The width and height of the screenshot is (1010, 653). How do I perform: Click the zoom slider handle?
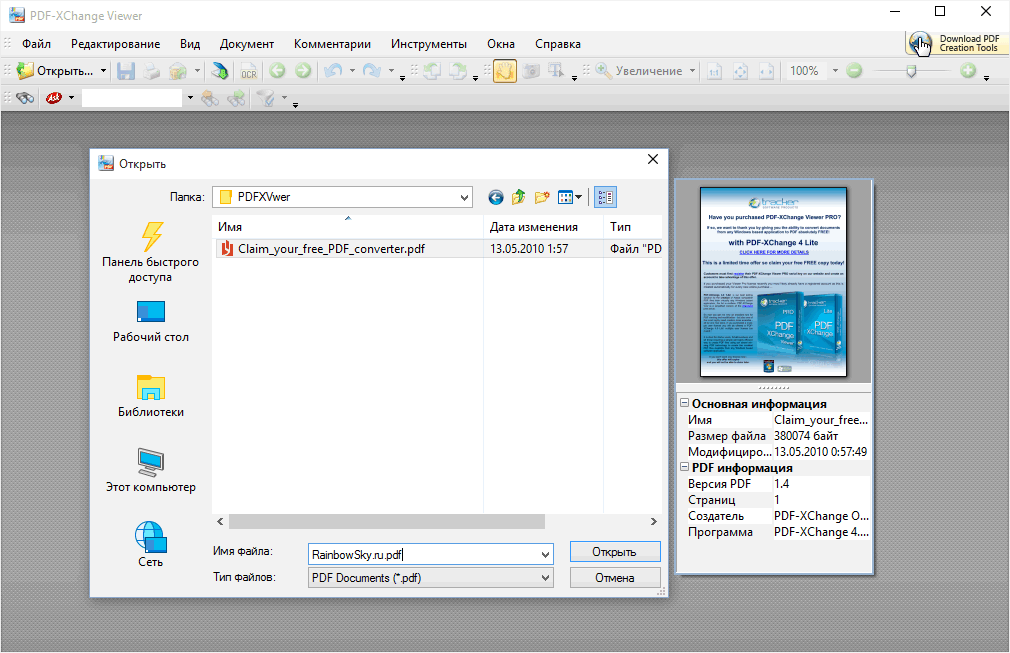[x=911, y=71]
